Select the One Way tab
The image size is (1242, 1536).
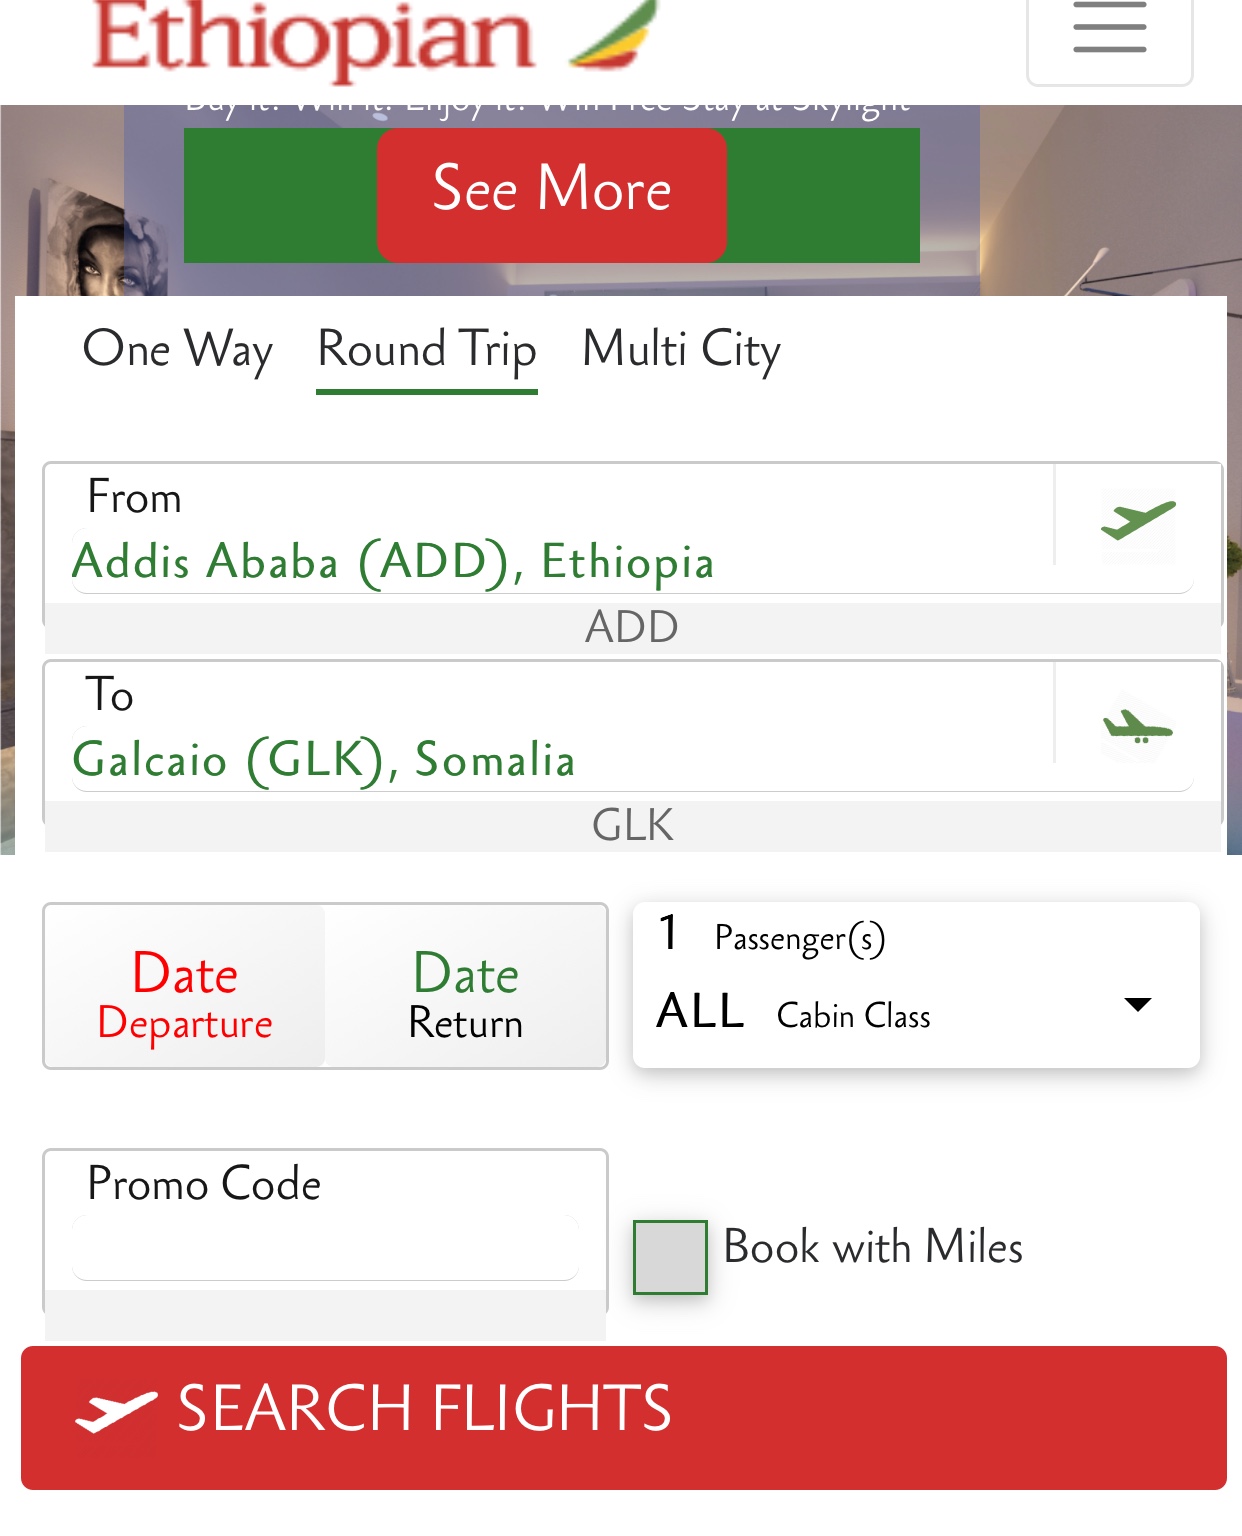(177, 350)
